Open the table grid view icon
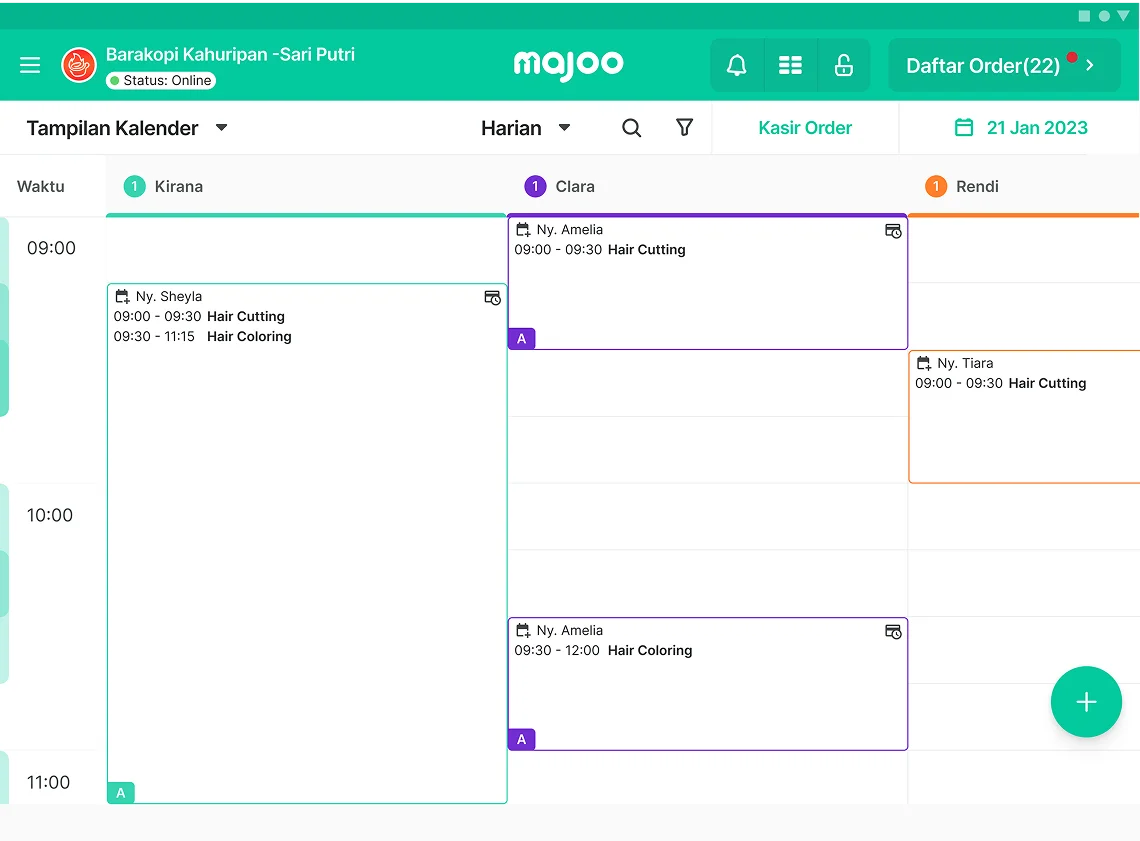The height and width of the screenshot is (841, 1140). tap(791, 66)
